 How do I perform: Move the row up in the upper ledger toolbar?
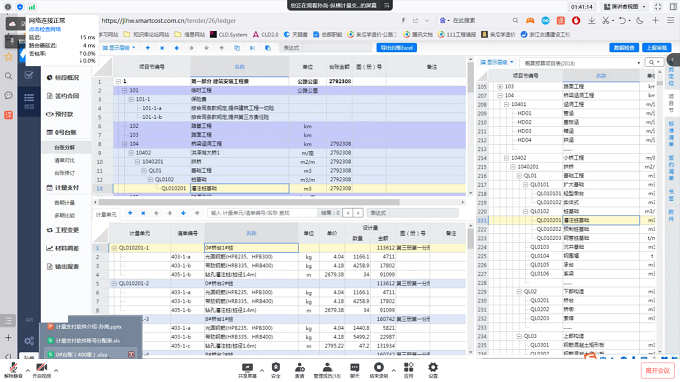pyautogui.click(x=222, y=48)
